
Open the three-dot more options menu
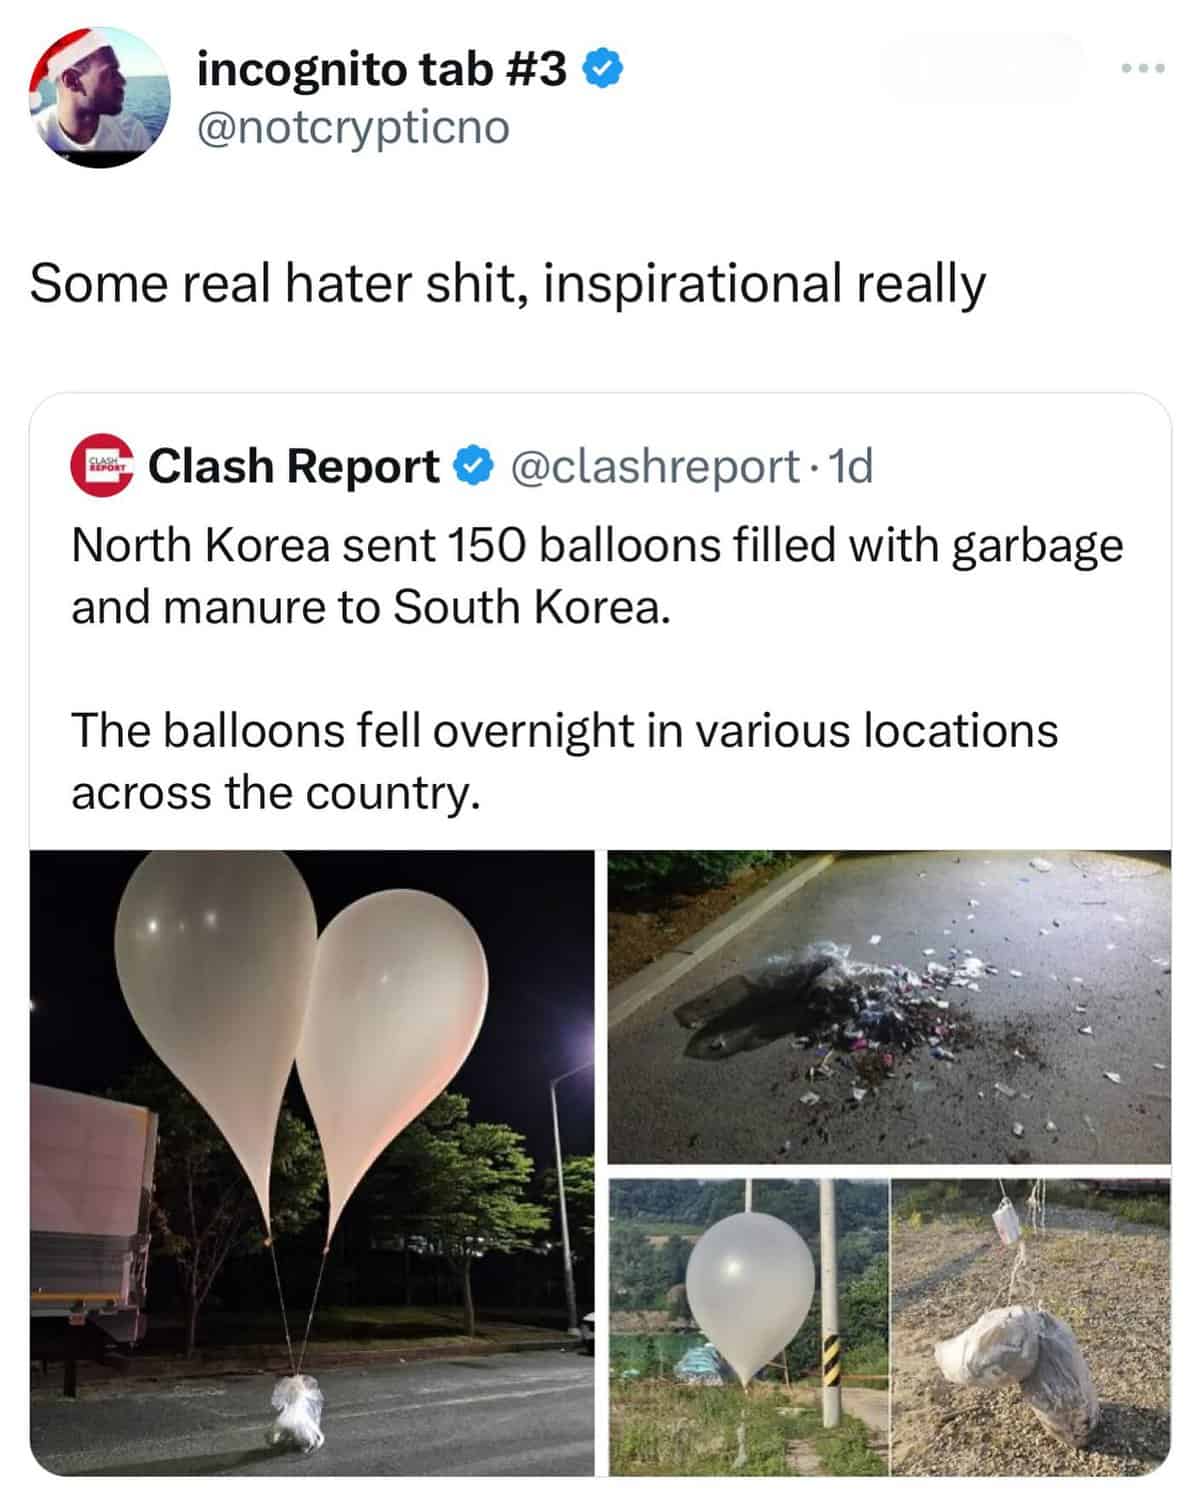click(x=1142, y=69)
